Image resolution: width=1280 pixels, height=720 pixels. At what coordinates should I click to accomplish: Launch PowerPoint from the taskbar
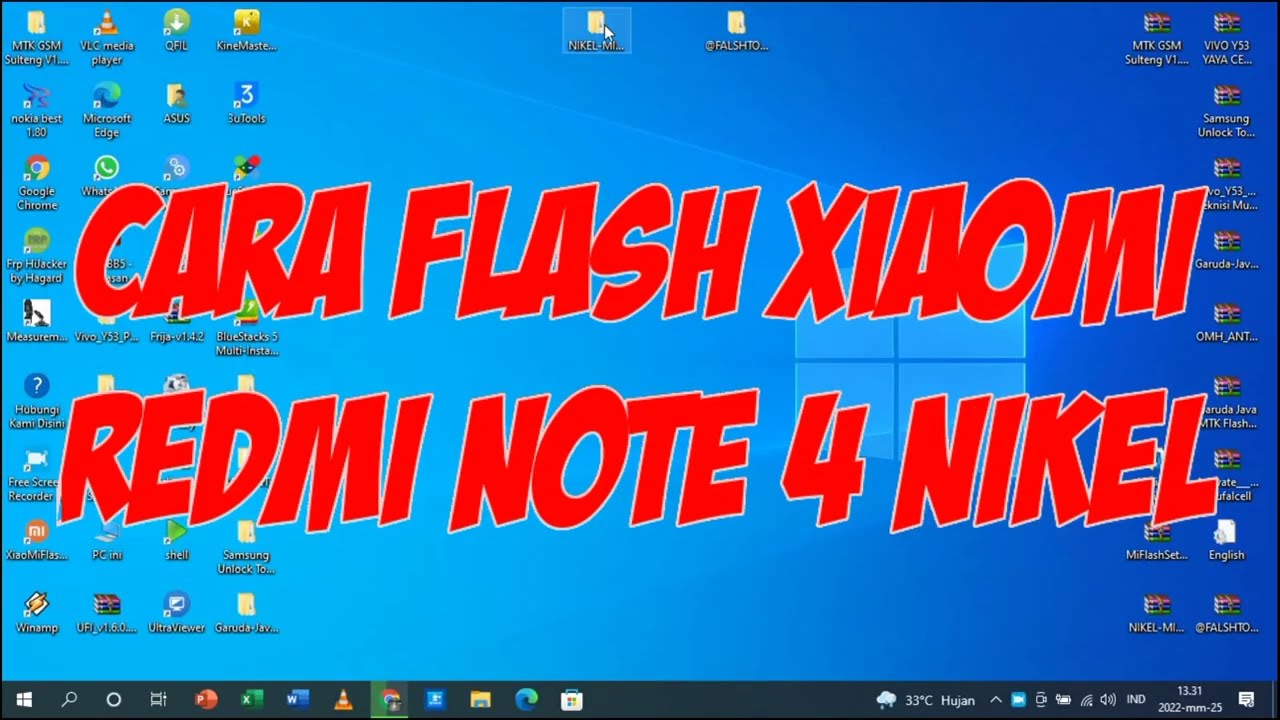(x=206, y=700)
